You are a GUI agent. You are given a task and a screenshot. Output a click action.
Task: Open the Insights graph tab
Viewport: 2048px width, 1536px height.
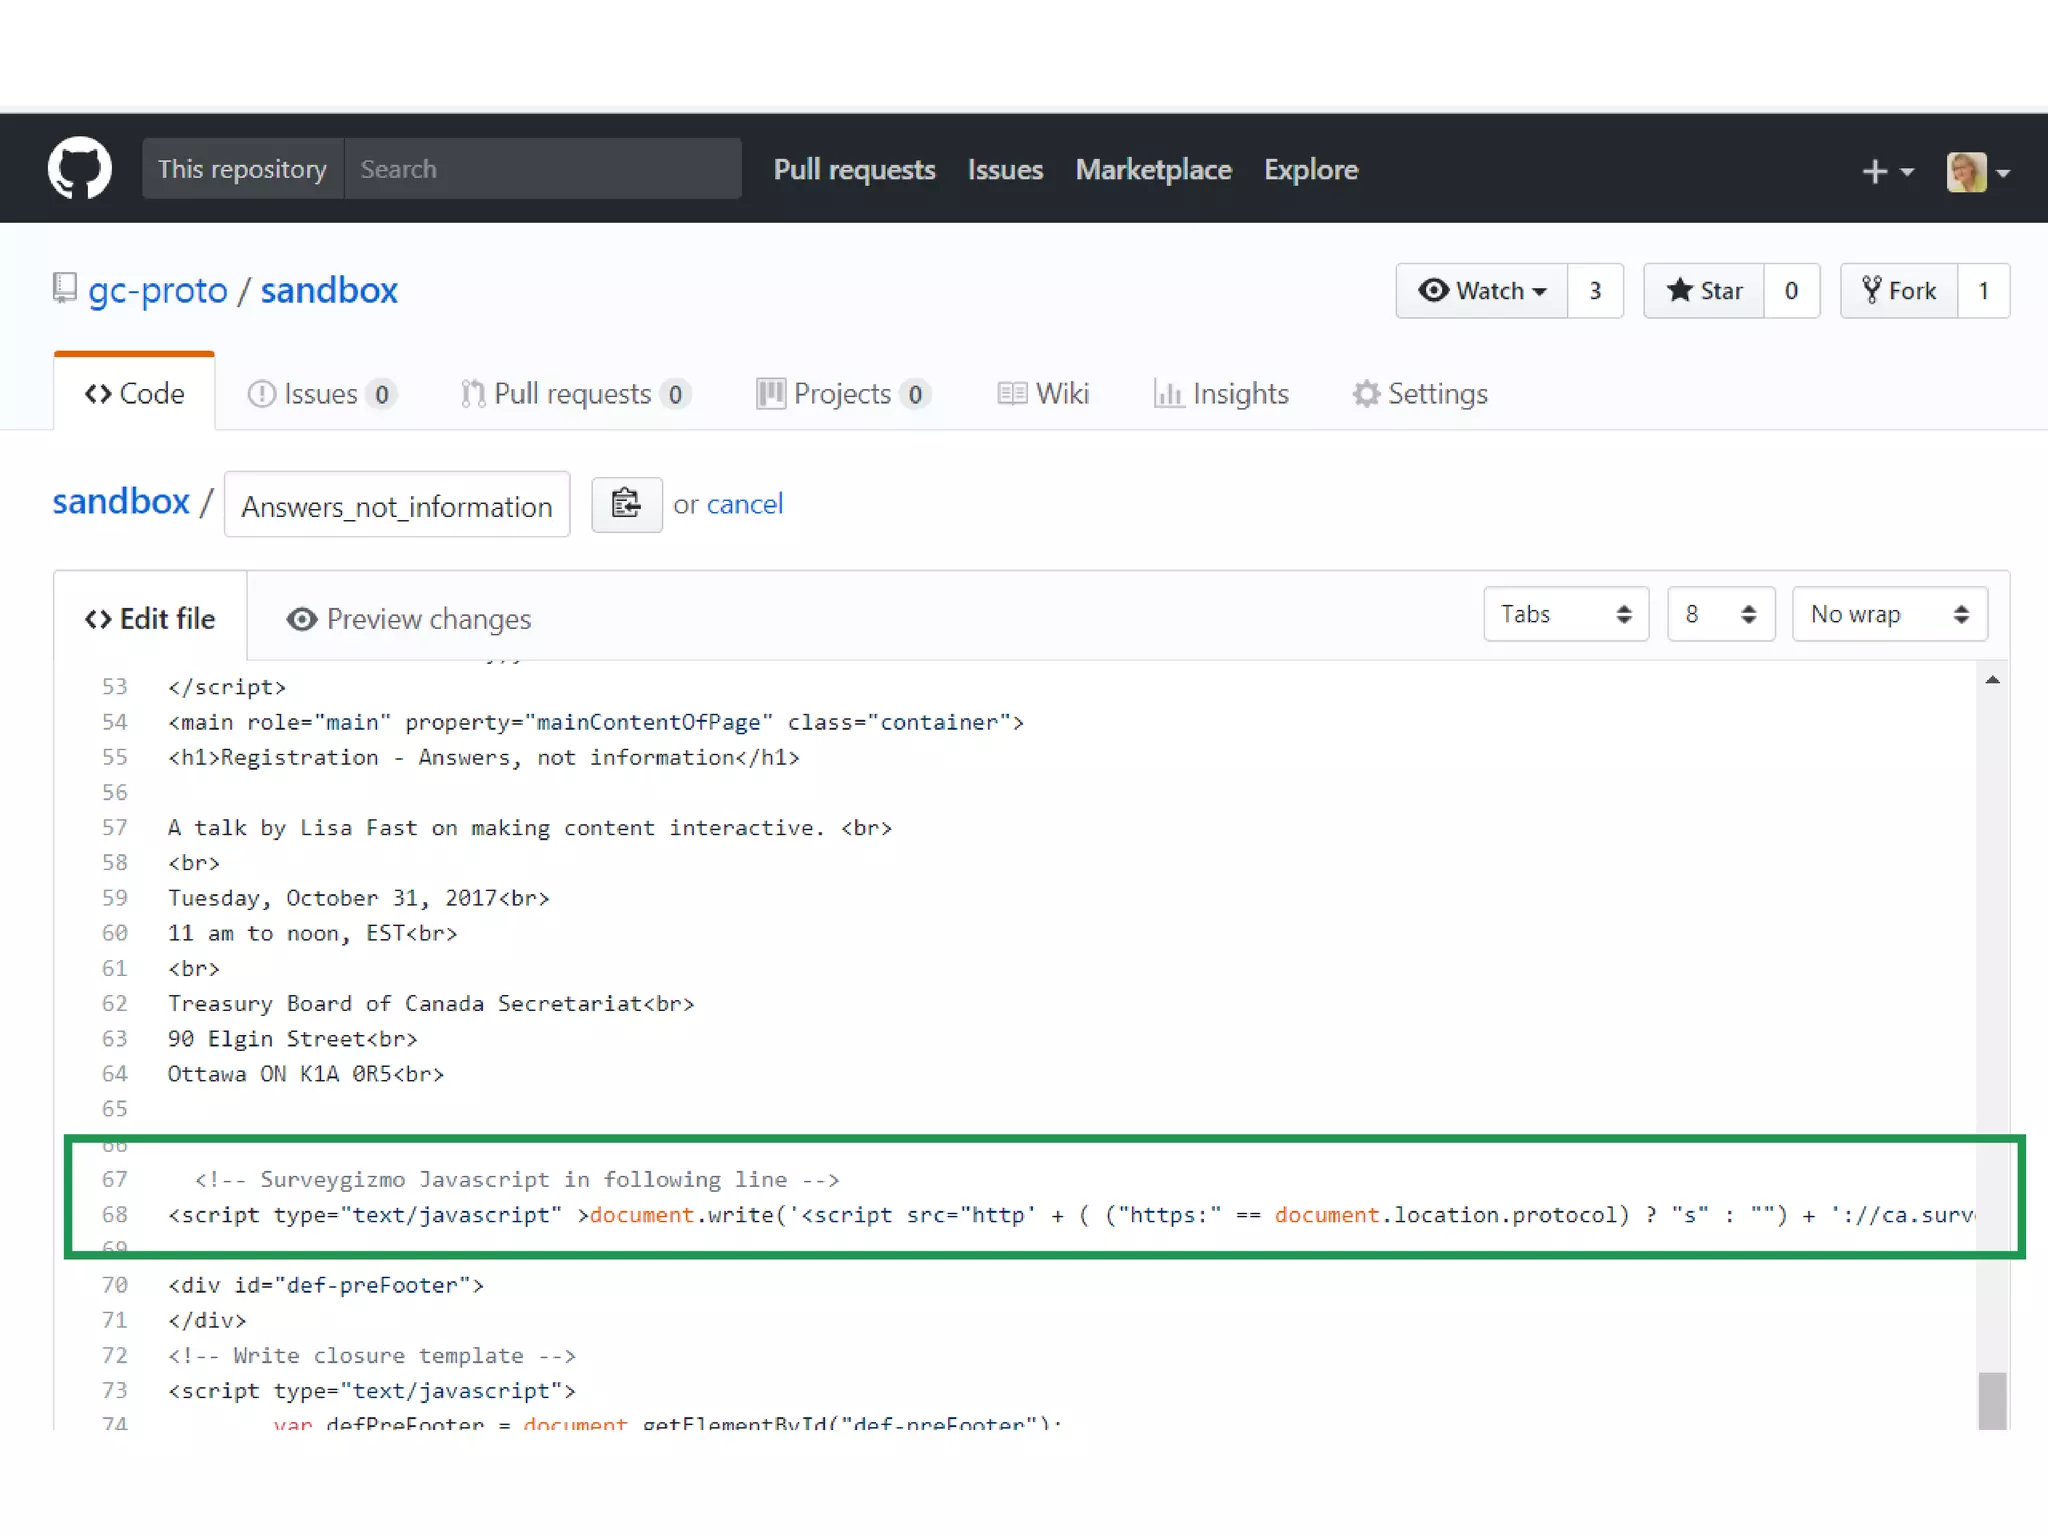click(1221, 394)
